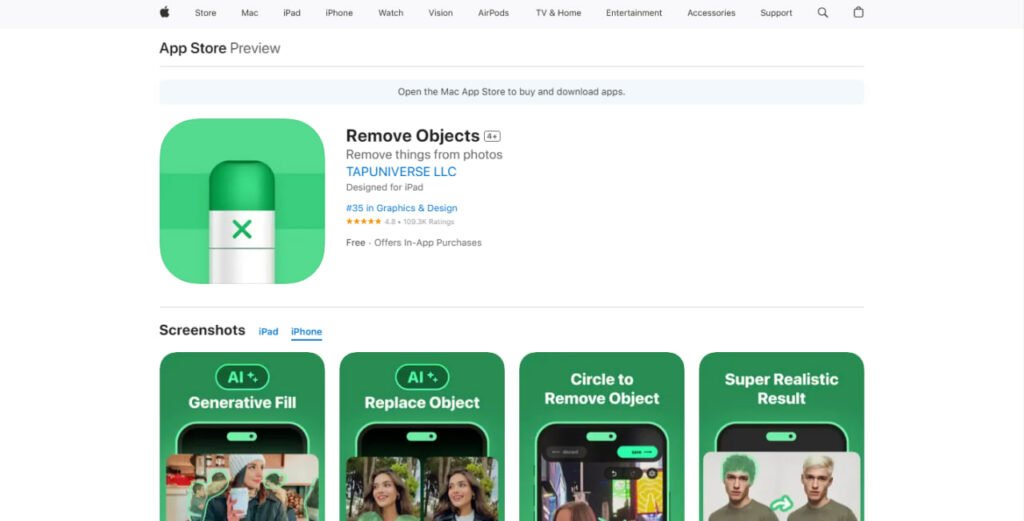The width and height of the screenshot is (1024, 521).
Task: View the Circle to Remove Object screenshot
Action: 601,436
